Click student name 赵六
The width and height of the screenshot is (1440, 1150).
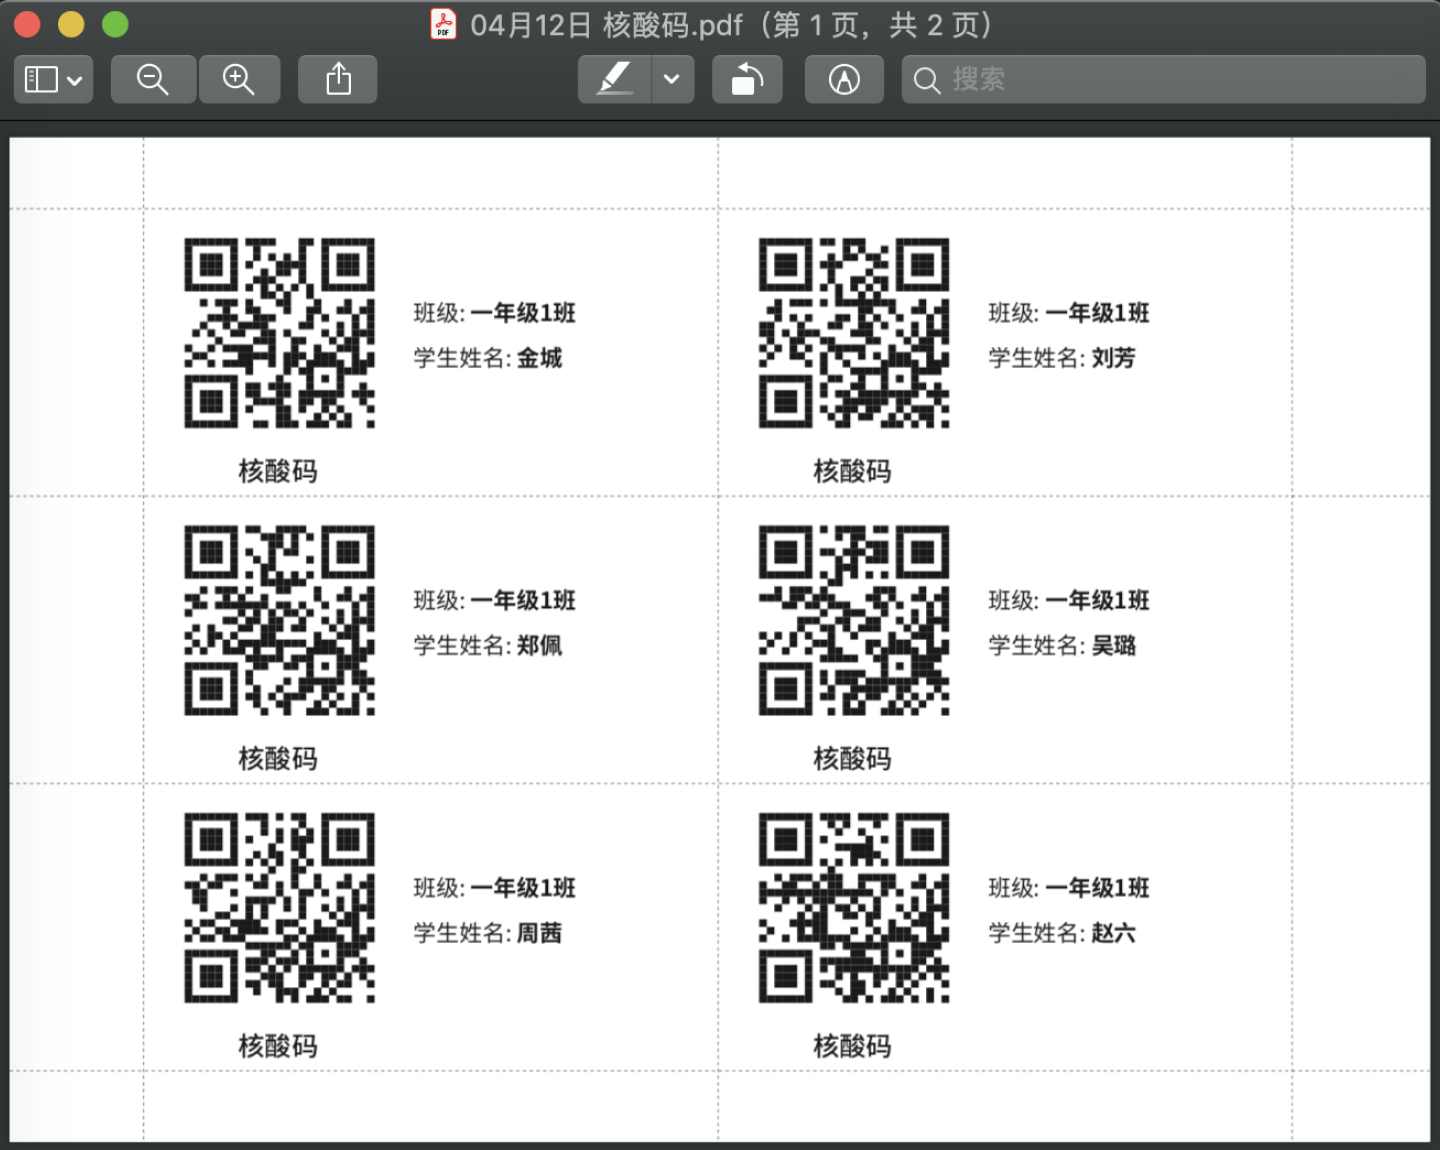(1114, 933)
